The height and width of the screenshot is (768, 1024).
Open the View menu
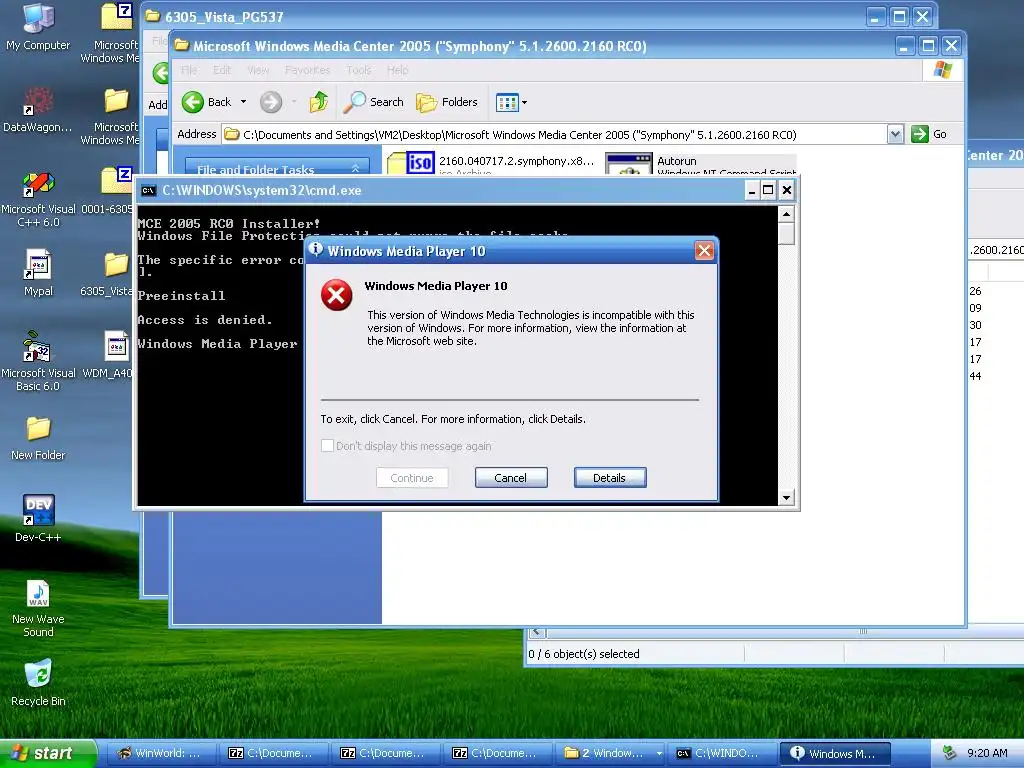tap(258, 70)
